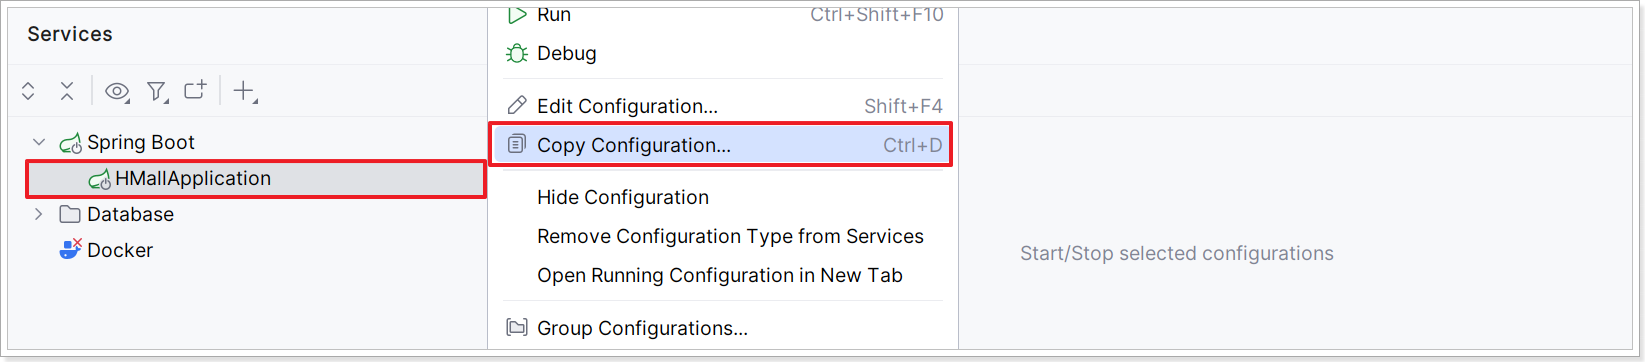Click Hide Configuration in the menu
This screenshot has height=362, width=1645.
[x=622, y=197]
